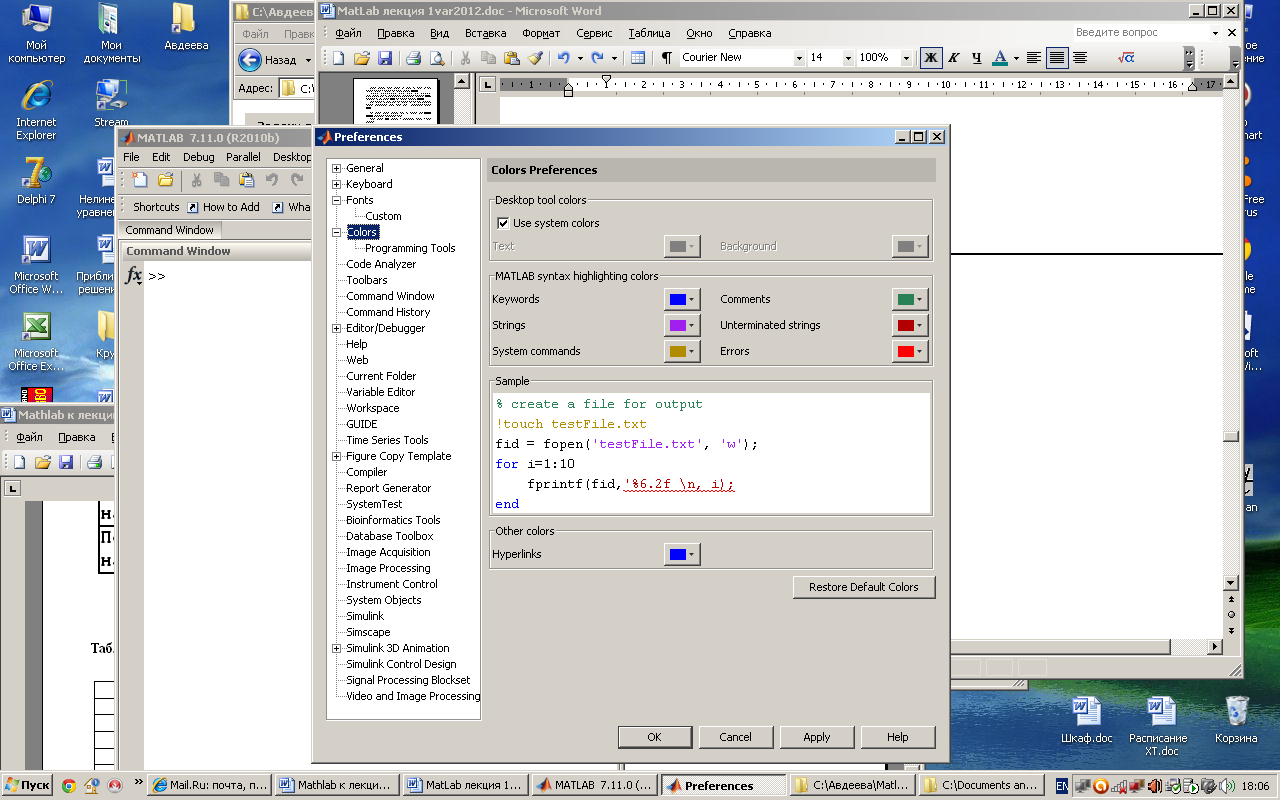Click Save icon in Word 1var2012 toolbar

[x=385, y=58]
